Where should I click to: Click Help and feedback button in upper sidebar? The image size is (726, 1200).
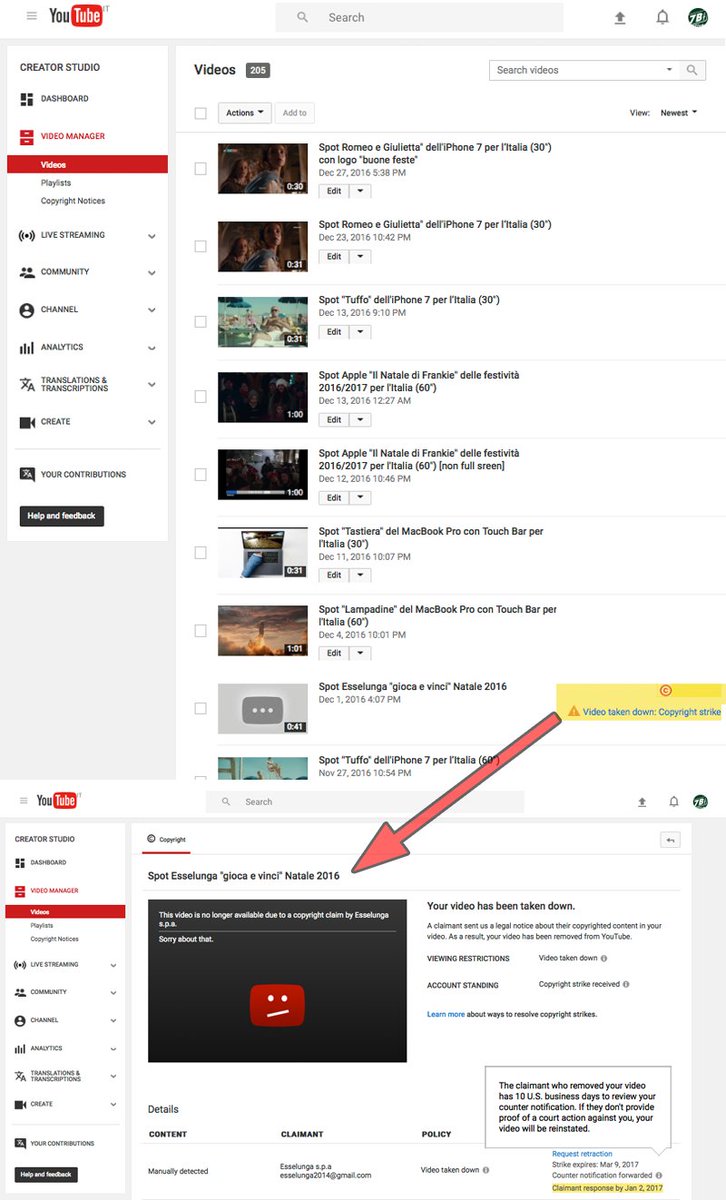(62, 516)
